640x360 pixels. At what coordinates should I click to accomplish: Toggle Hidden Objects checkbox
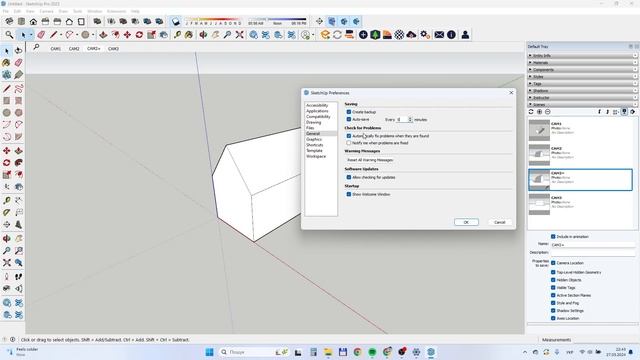pyautogui.click(x=553, y=280)
